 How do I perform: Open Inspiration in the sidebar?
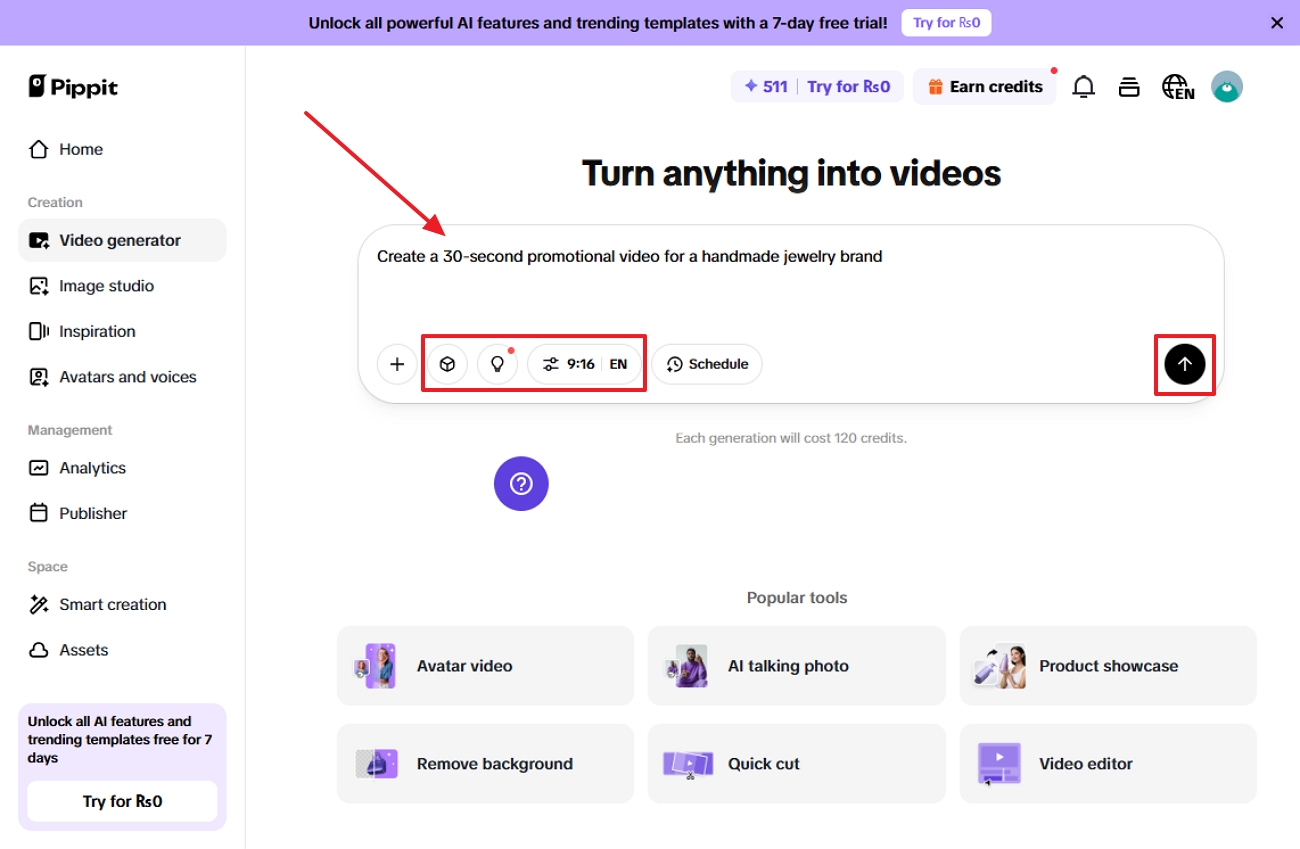point(122,332)
